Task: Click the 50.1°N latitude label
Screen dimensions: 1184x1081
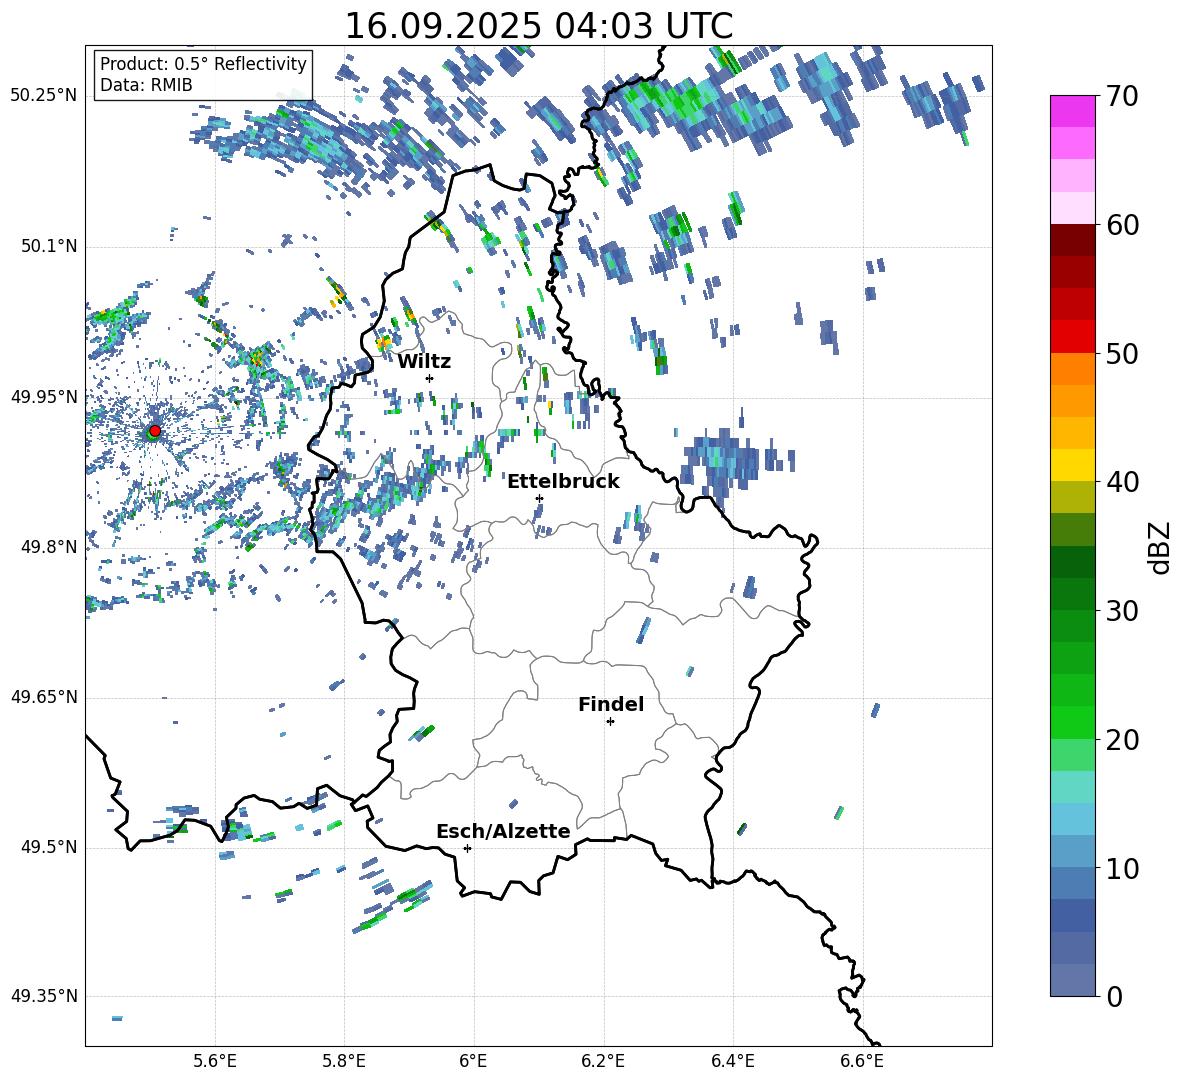Action: pyautogui.click(x=48, y=247)
